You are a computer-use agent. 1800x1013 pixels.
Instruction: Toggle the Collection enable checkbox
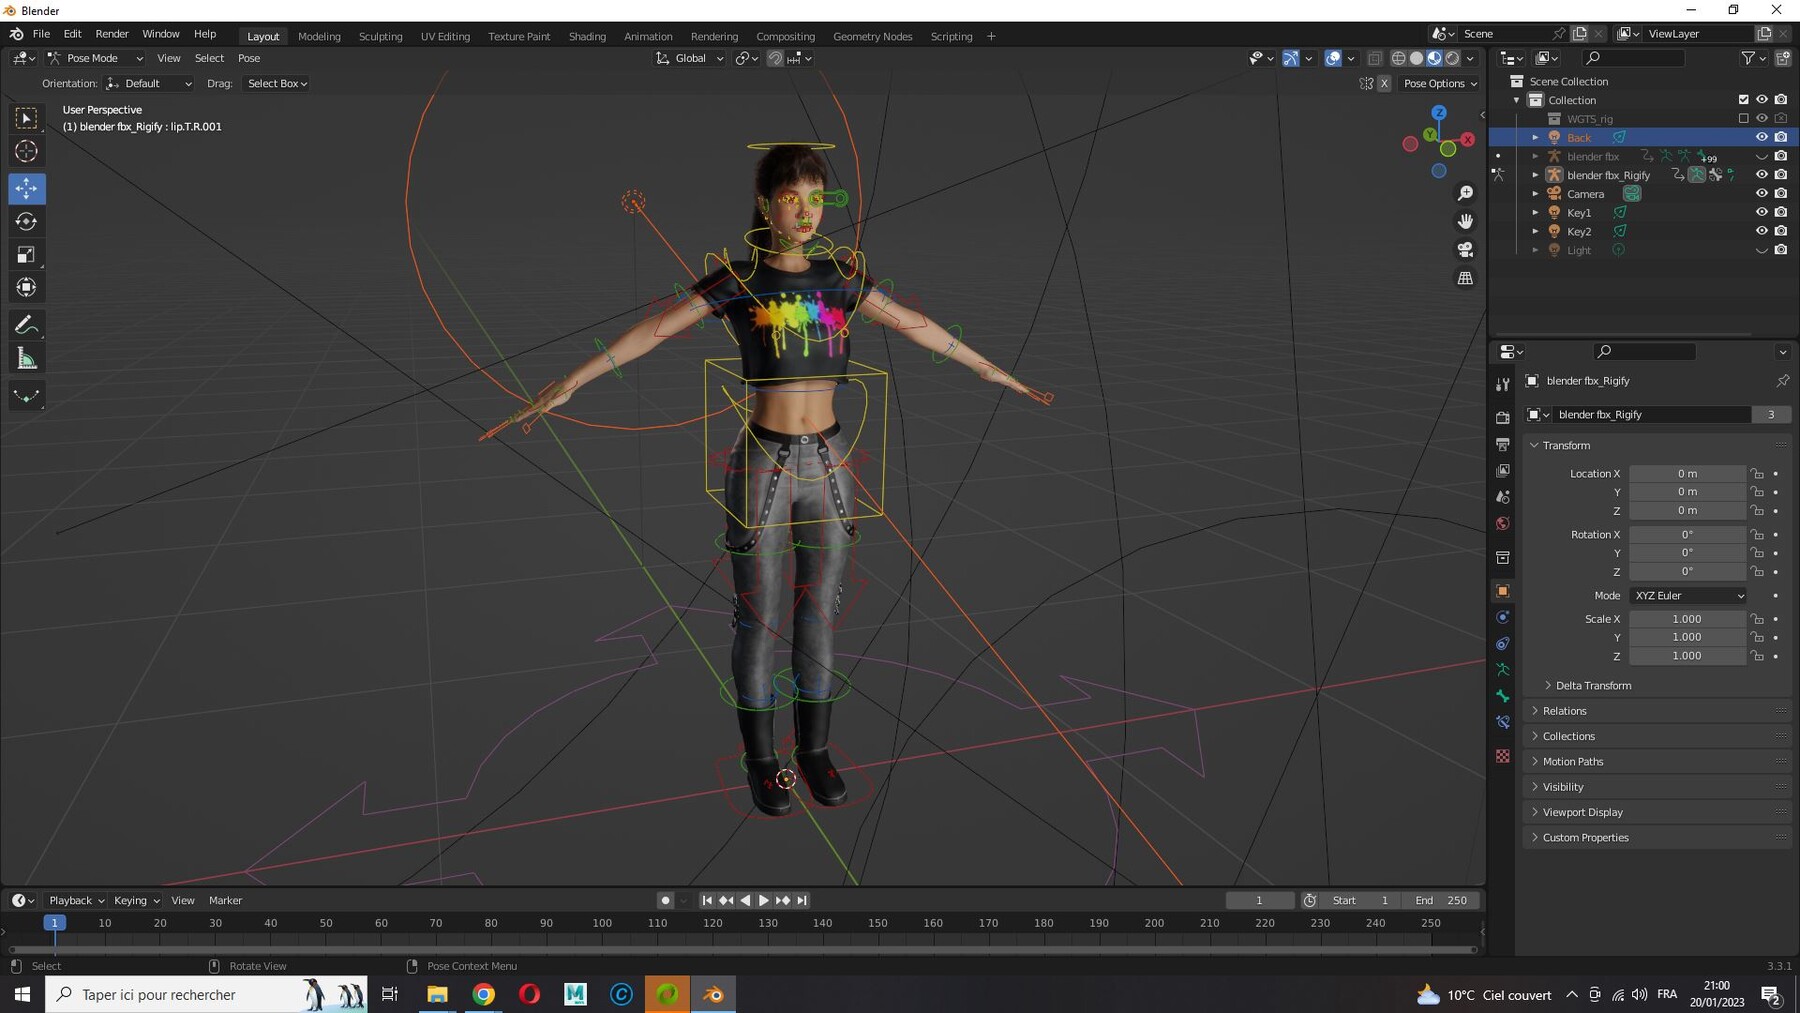[x=1742, y=99]
